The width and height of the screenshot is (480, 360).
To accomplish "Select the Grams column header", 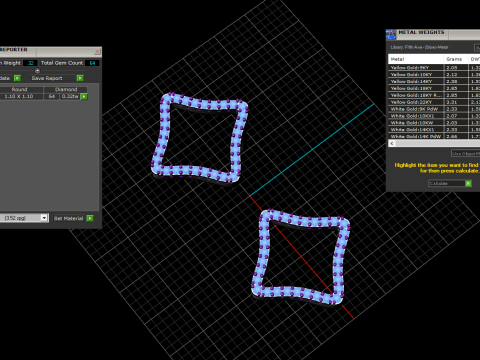I will pos(456,59).
